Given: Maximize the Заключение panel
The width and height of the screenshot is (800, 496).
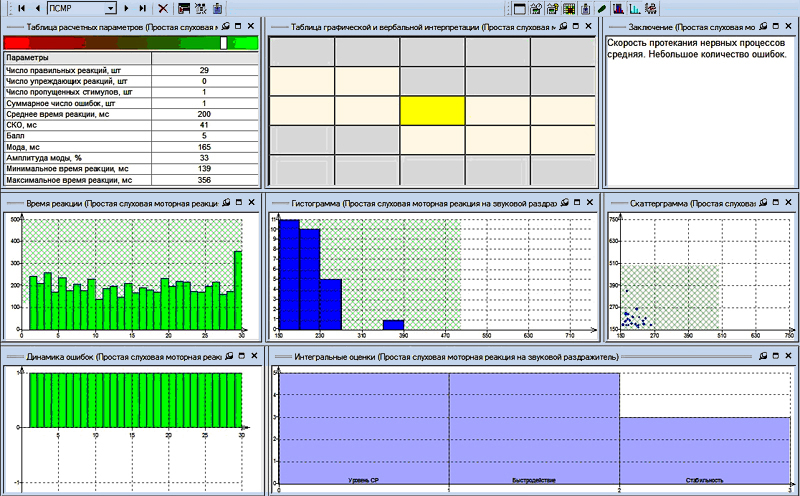Looking at the screenshot, I should [x=776, y=27].
